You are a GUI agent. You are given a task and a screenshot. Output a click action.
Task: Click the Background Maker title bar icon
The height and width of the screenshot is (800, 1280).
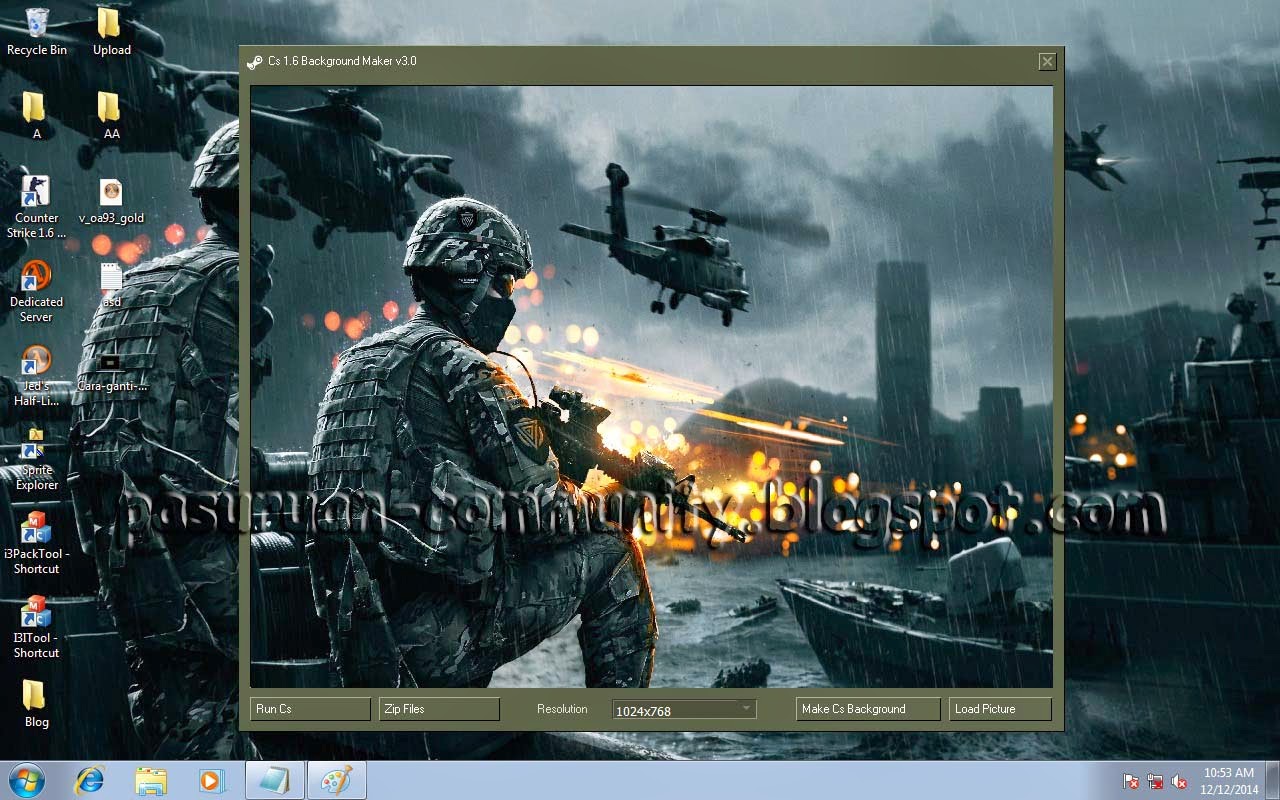(255, 61)
